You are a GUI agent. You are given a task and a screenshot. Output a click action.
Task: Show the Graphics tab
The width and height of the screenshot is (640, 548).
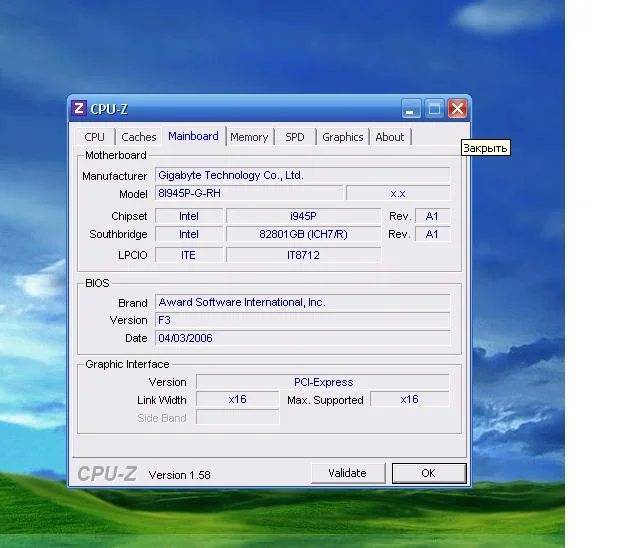coord(343,137)
